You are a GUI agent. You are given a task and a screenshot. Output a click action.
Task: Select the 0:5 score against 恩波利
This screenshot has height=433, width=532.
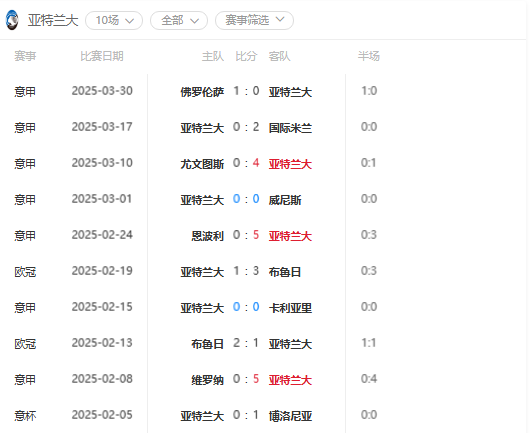tap(246, 235)
